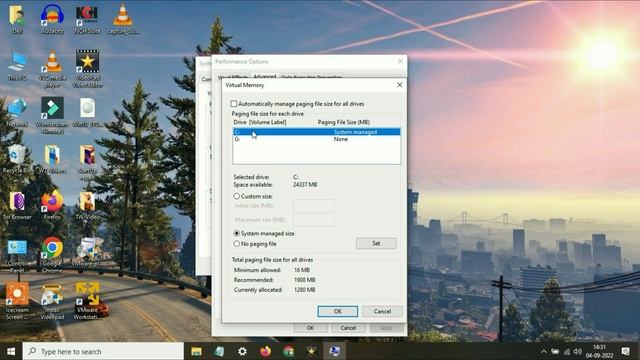Image resolution: width=640 pixels, height=360 pixels.
Task: Open the VLC media player desktop shortcut
Action: [52, 69]
